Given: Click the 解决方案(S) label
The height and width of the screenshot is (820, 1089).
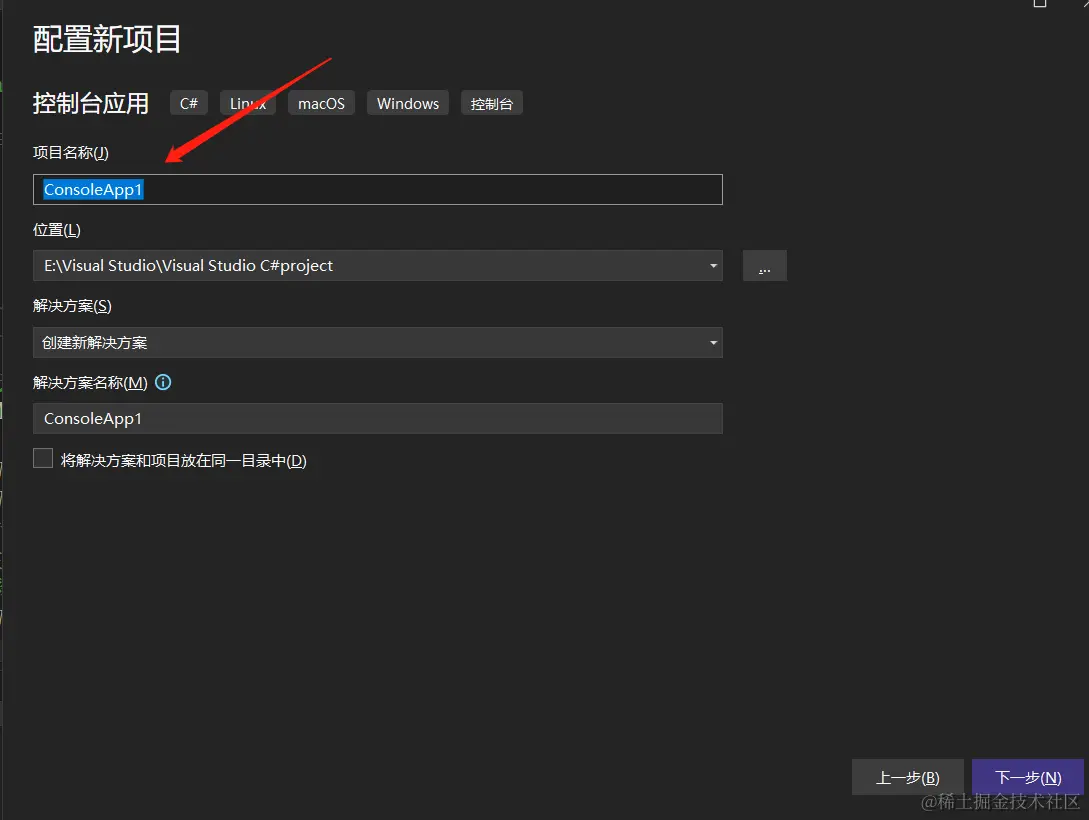Looking at the screenshot, I should (x=72, y=306).
